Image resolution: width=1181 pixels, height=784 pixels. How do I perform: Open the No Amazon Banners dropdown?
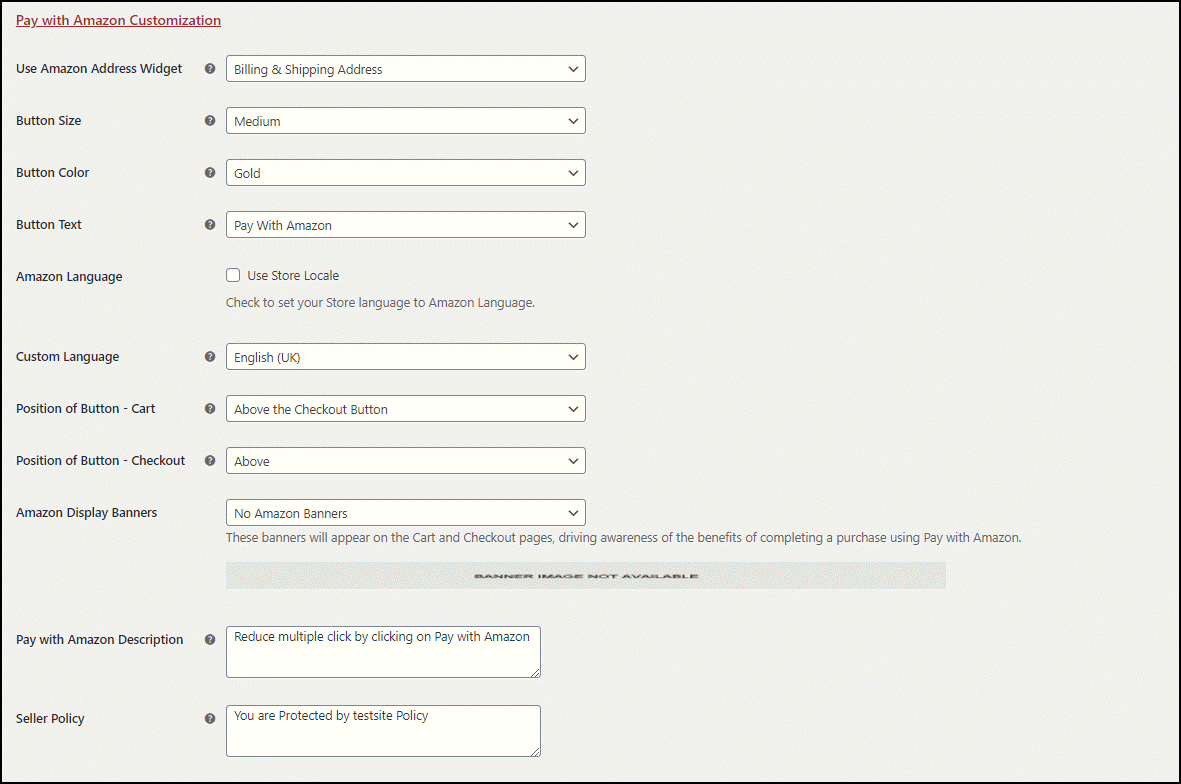(x=406, y=513)
